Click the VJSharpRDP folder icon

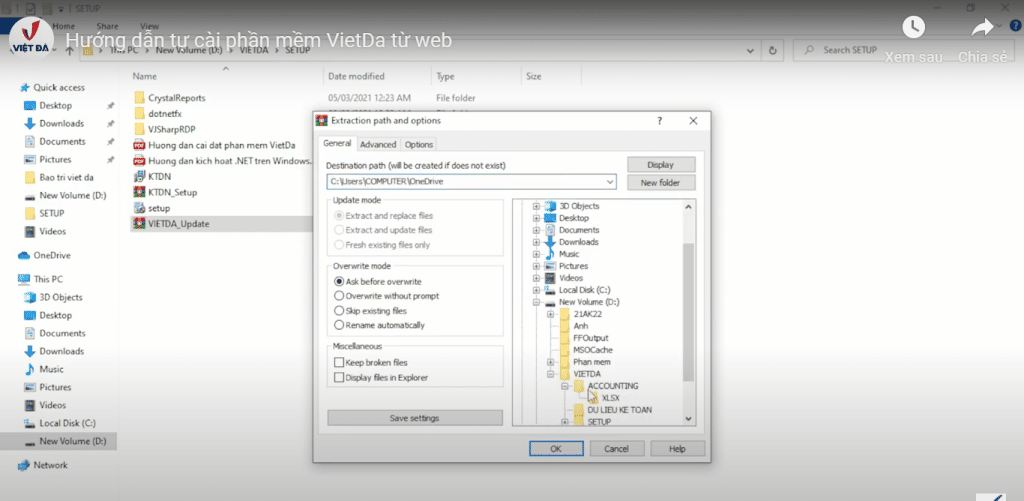pos(139,129)
